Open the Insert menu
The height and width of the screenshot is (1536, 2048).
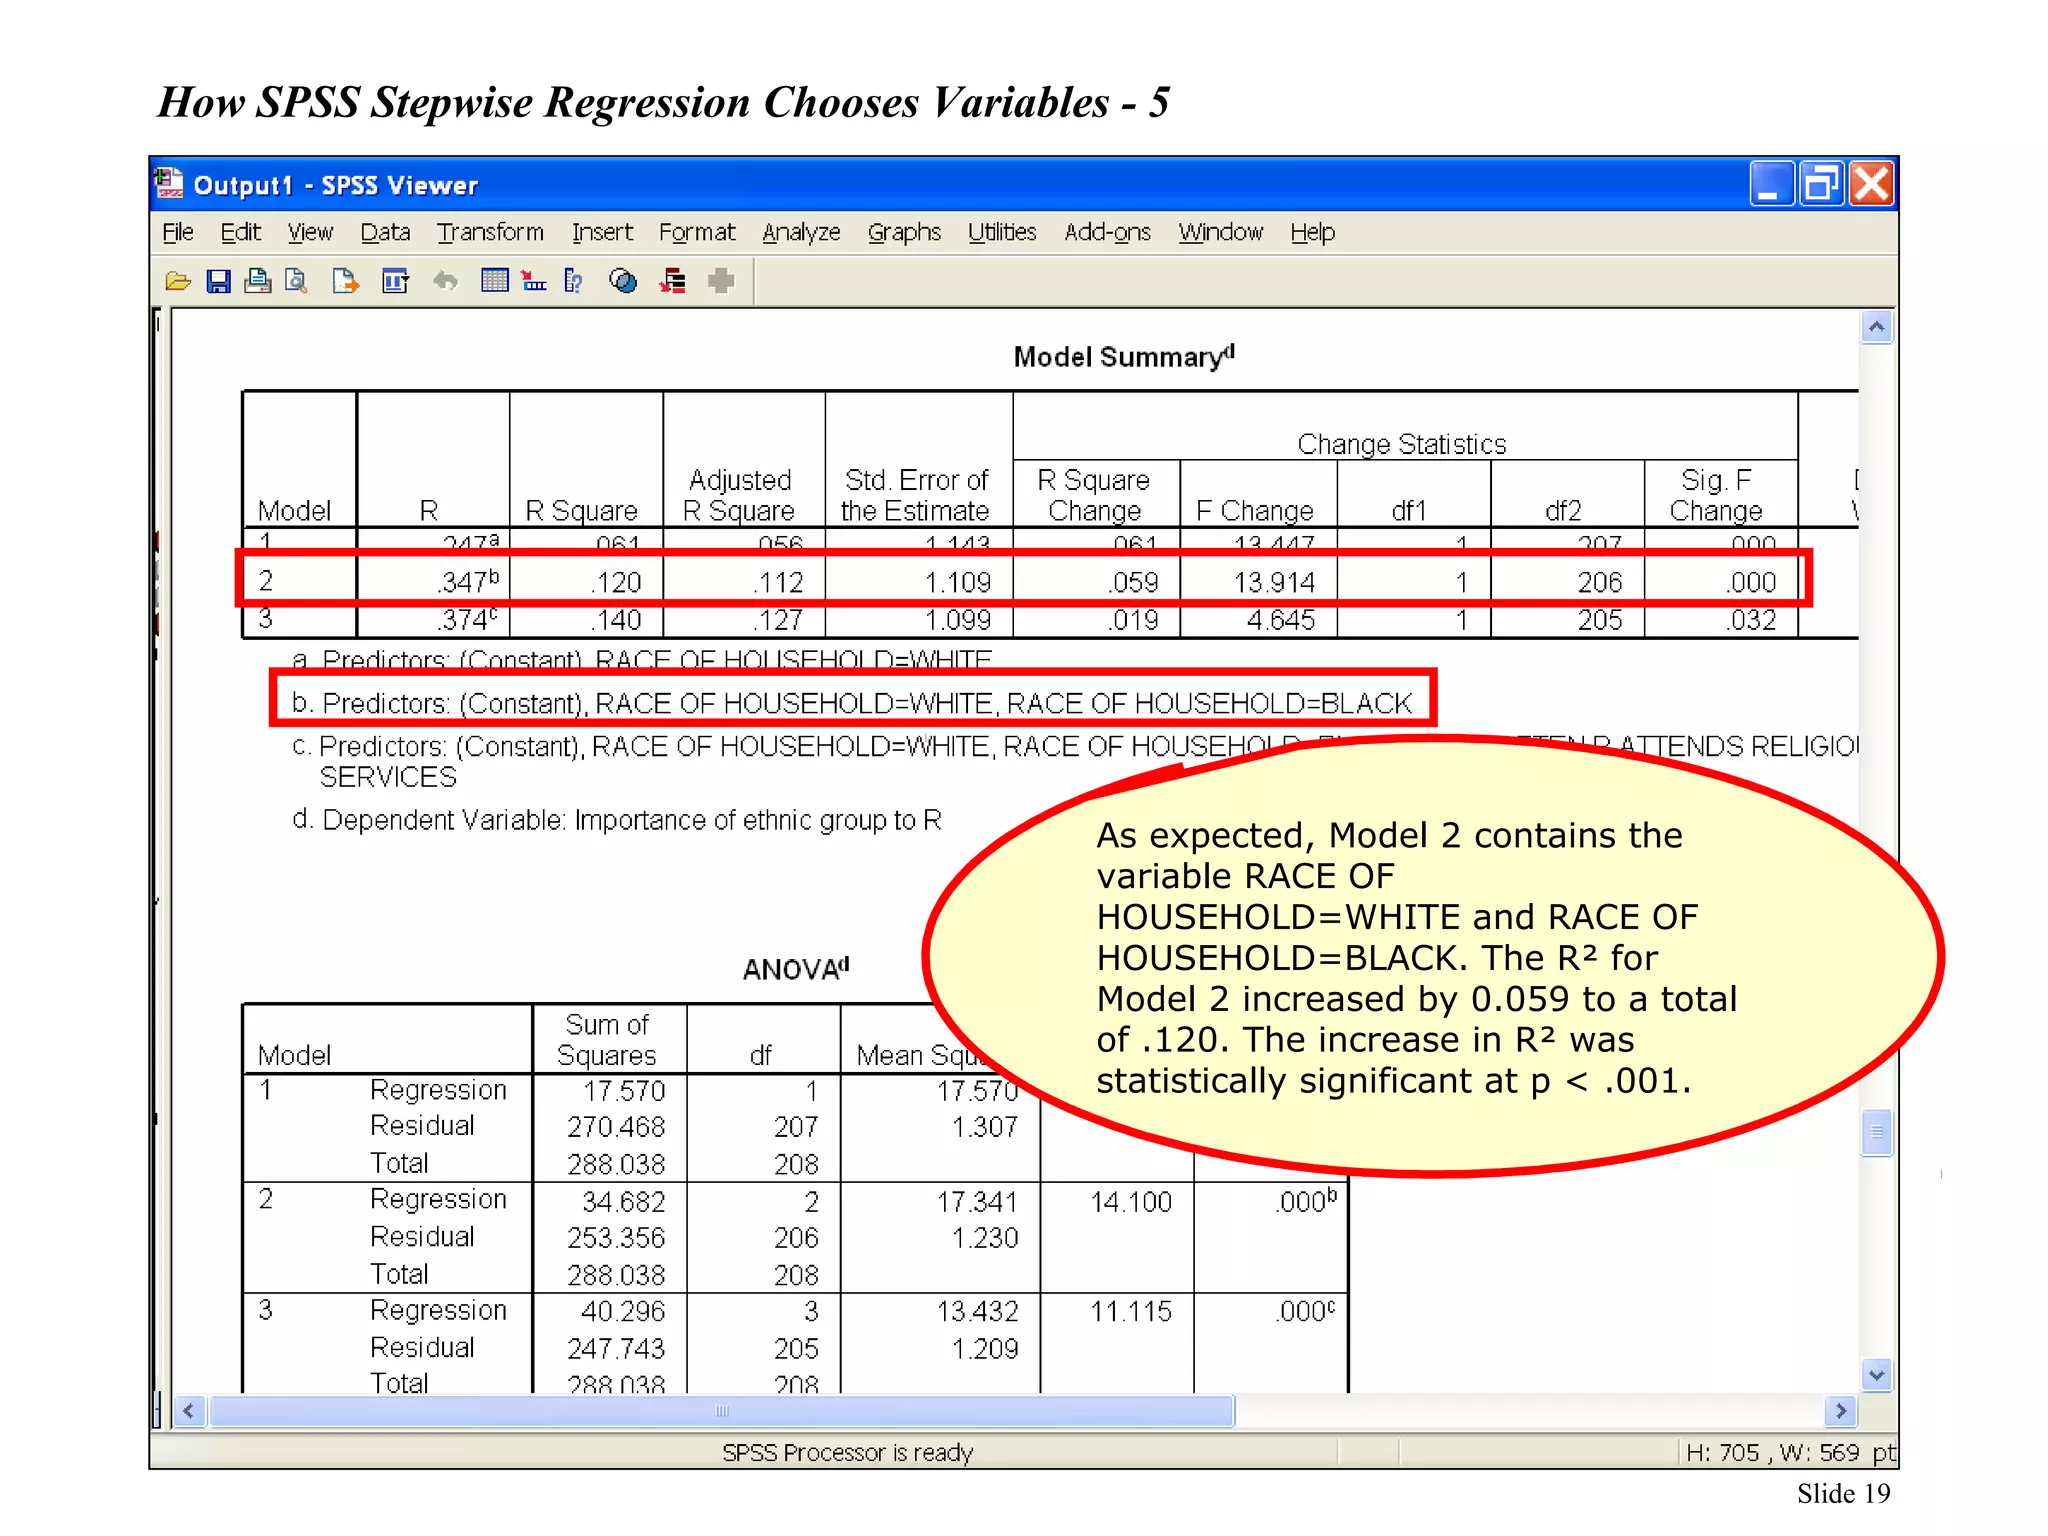coord(602,232)
